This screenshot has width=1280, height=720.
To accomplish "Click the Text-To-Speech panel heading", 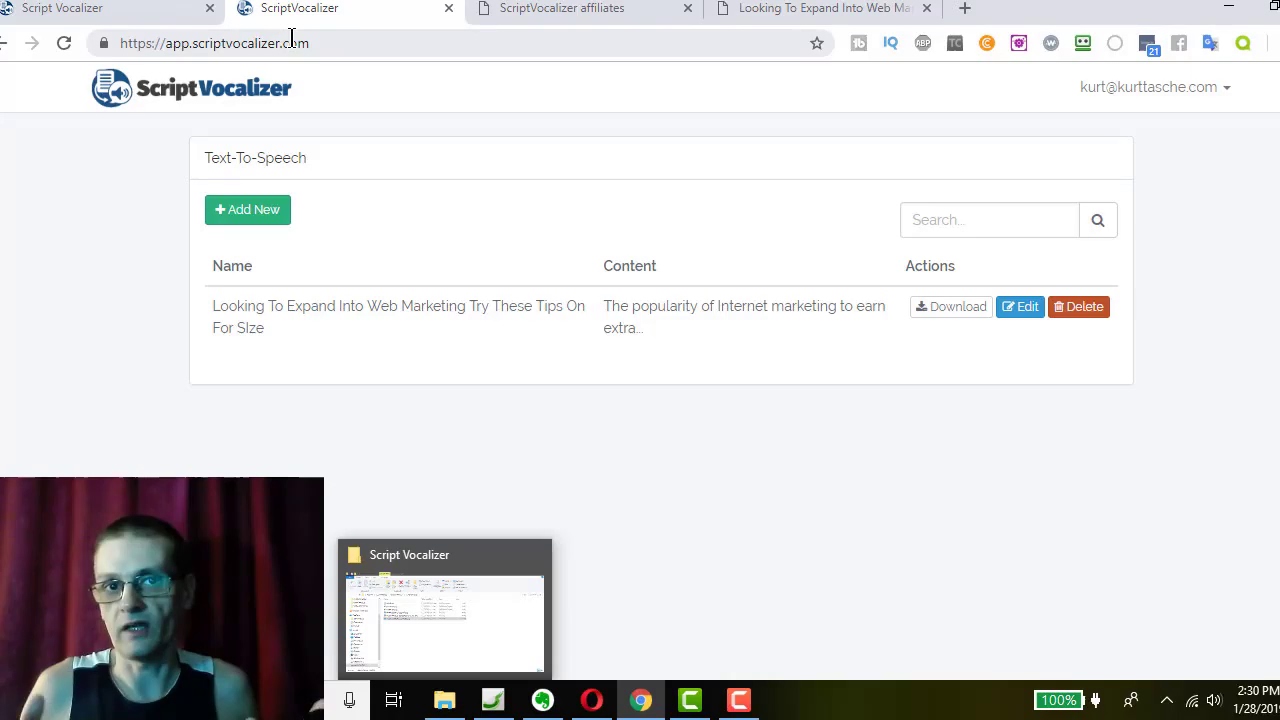I will click(x=255, y=158).
